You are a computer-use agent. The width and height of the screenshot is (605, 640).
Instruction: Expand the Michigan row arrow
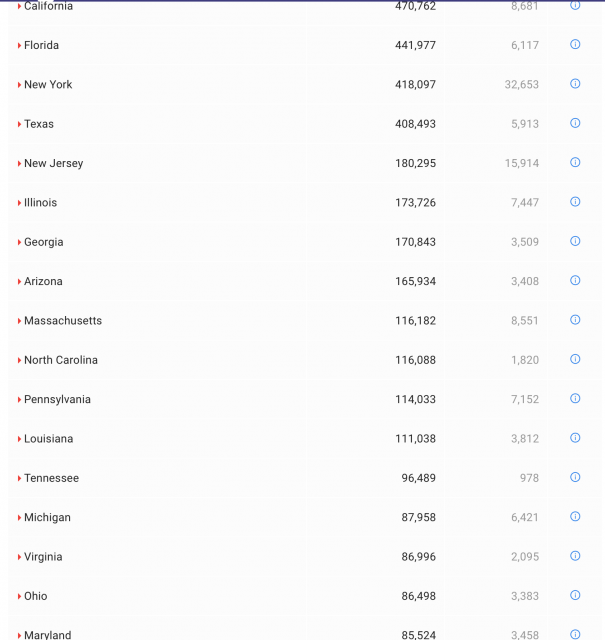(19, 518)
